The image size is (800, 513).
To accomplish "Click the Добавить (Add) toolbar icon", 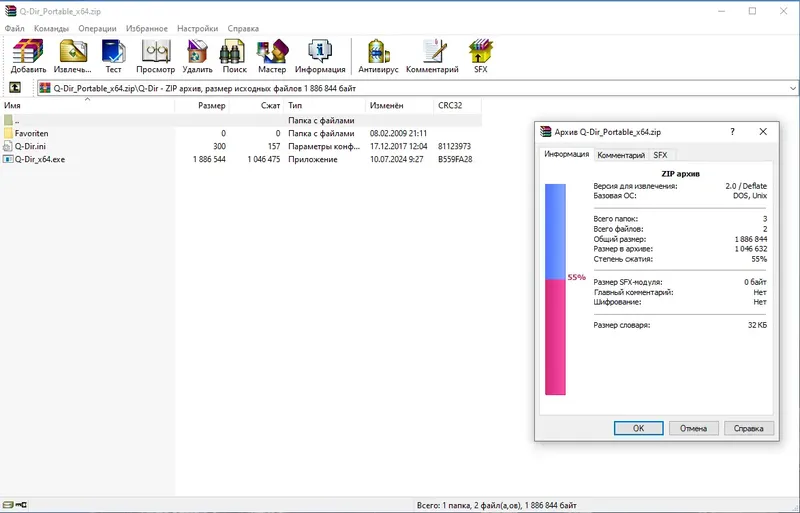I will pos(28,56).
